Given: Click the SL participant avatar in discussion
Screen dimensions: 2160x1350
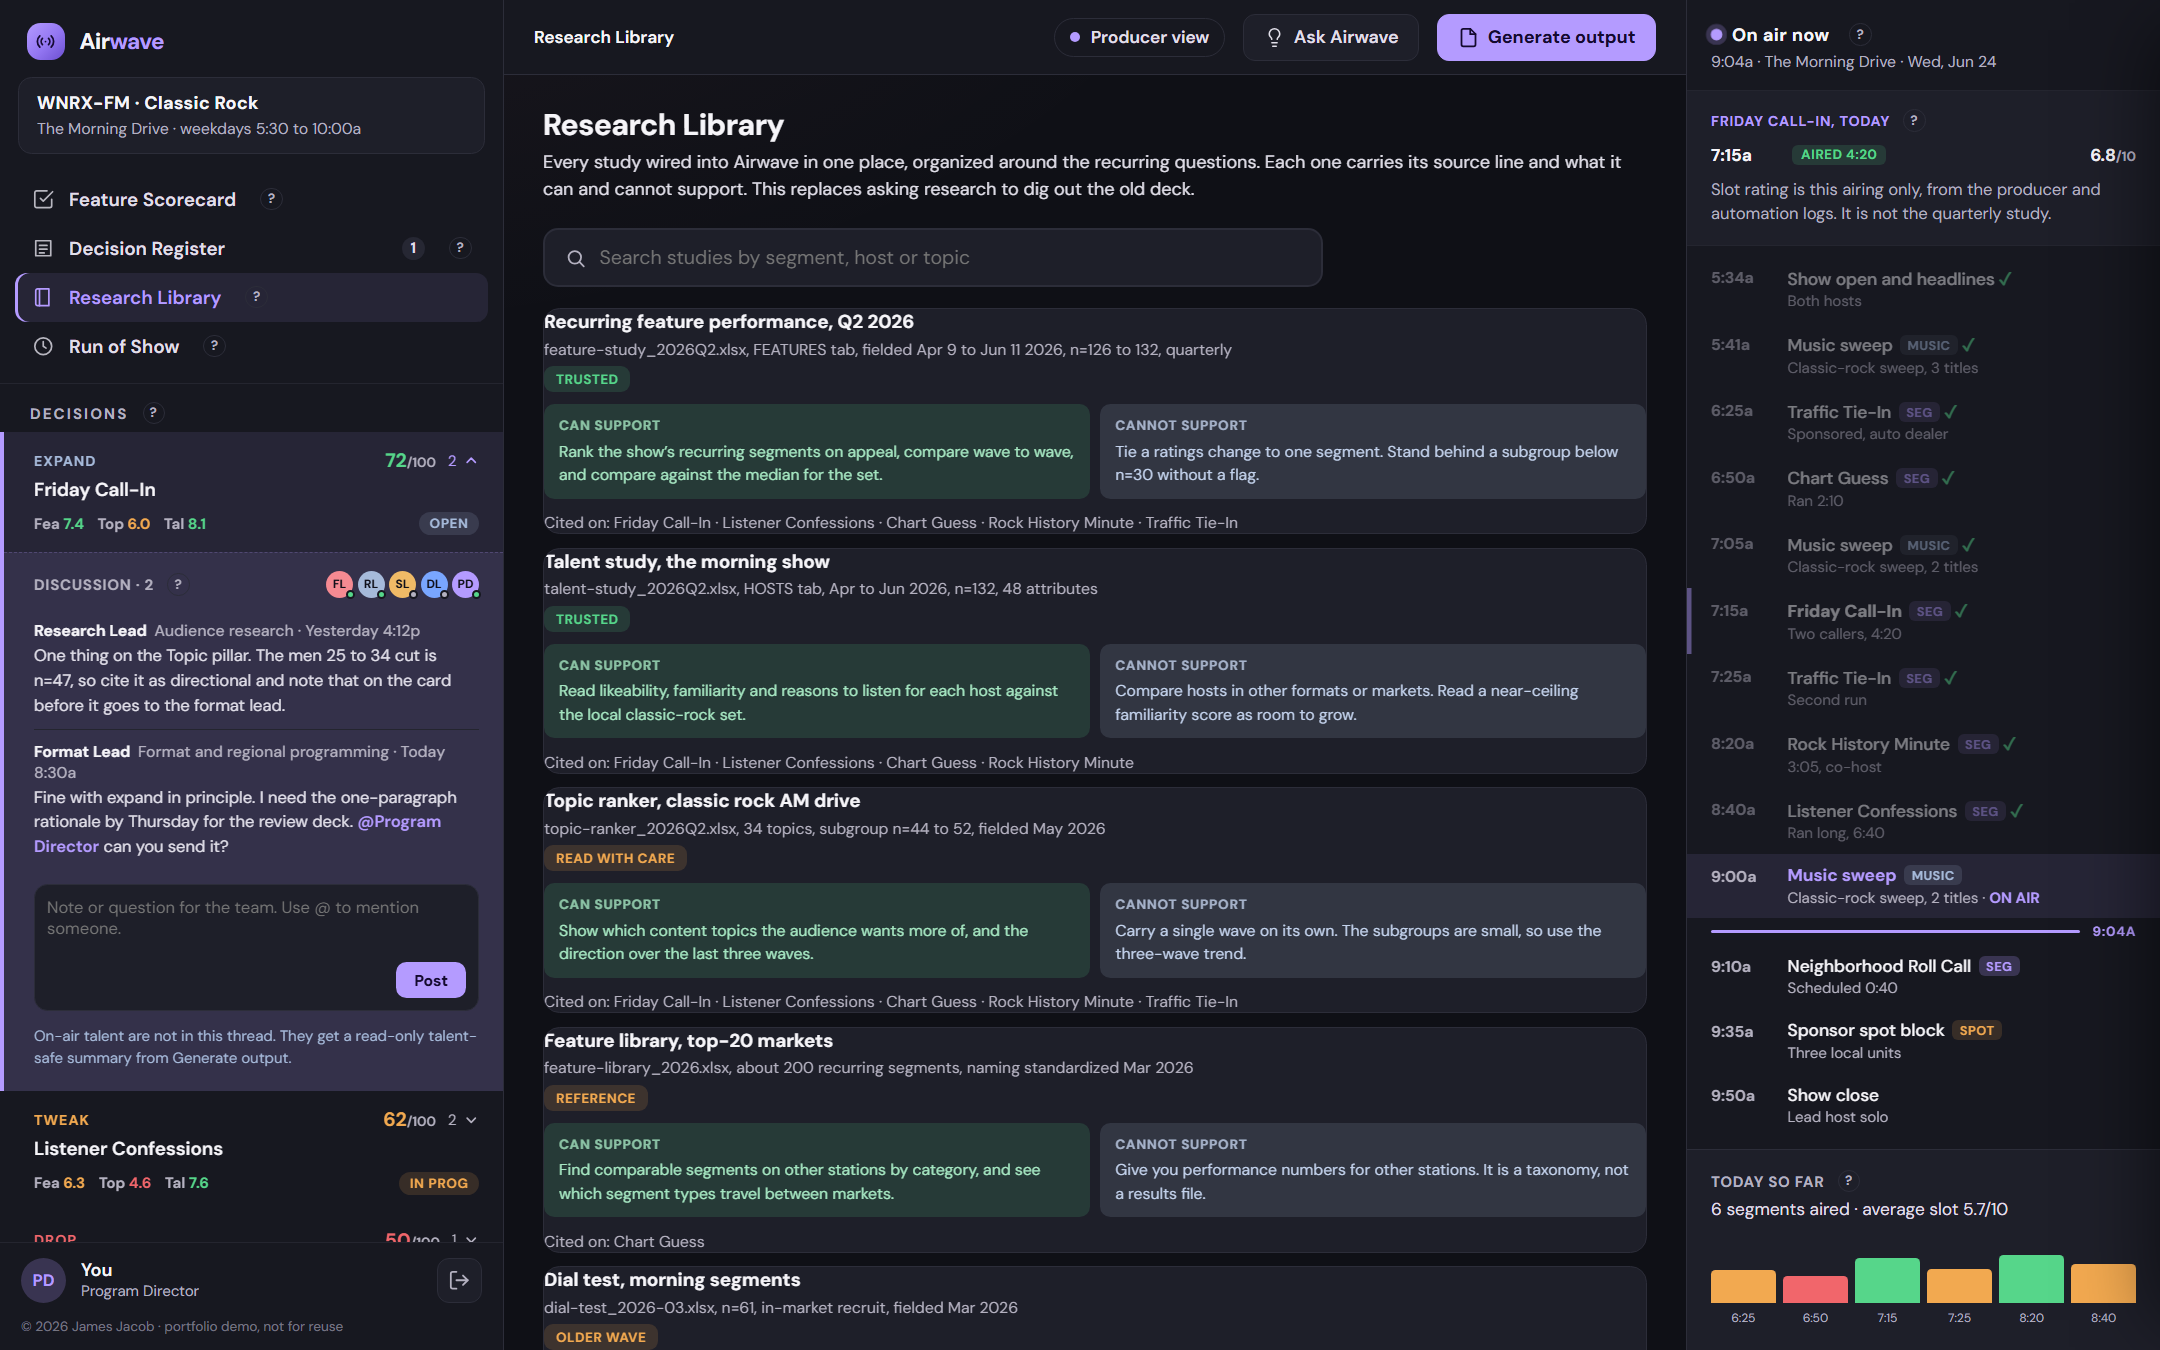Looking at the screenshot, I should [402, 584].
